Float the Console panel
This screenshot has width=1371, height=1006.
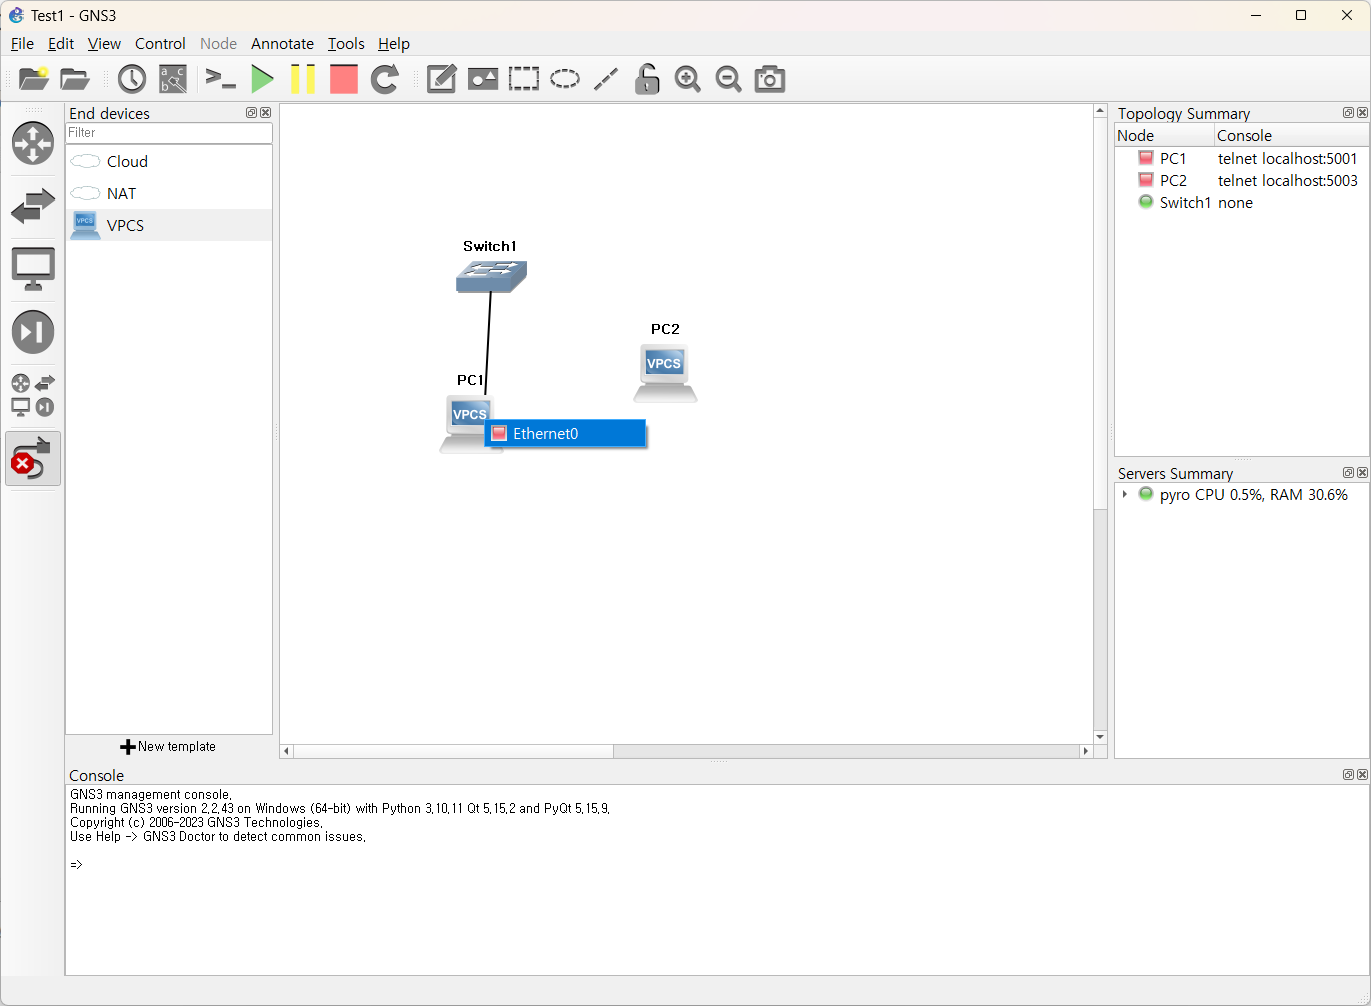pyautogui.click(x=1348, y=775)
